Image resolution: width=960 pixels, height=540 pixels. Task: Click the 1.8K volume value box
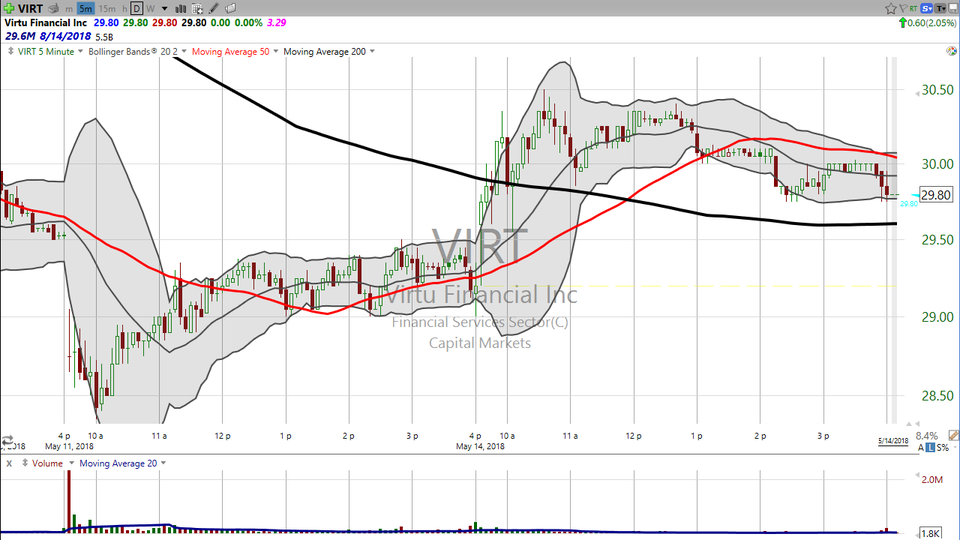pyautogui.click(x=931, y=533)
